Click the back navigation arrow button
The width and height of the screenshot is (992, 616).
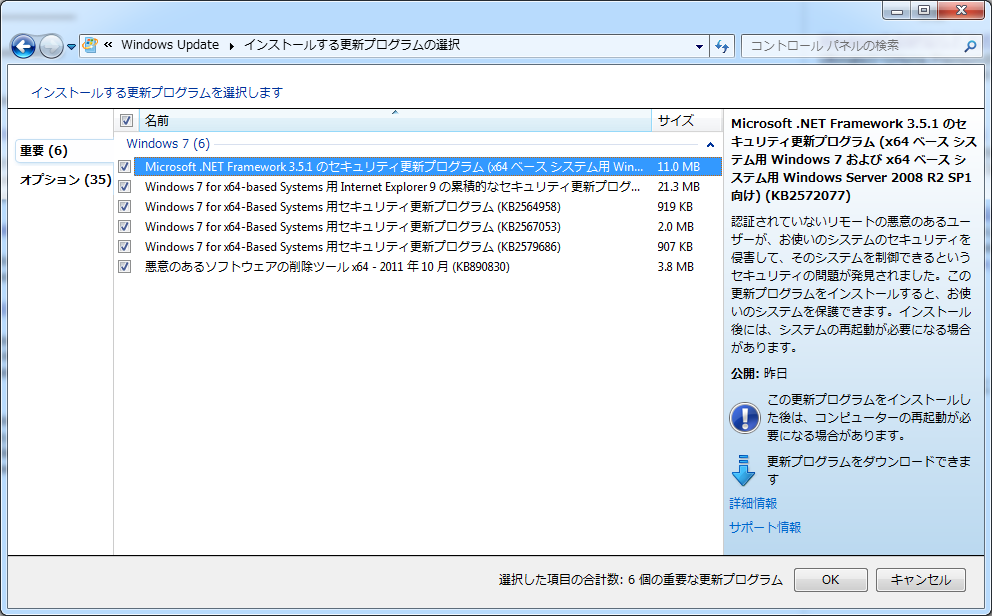coord(24,46)
